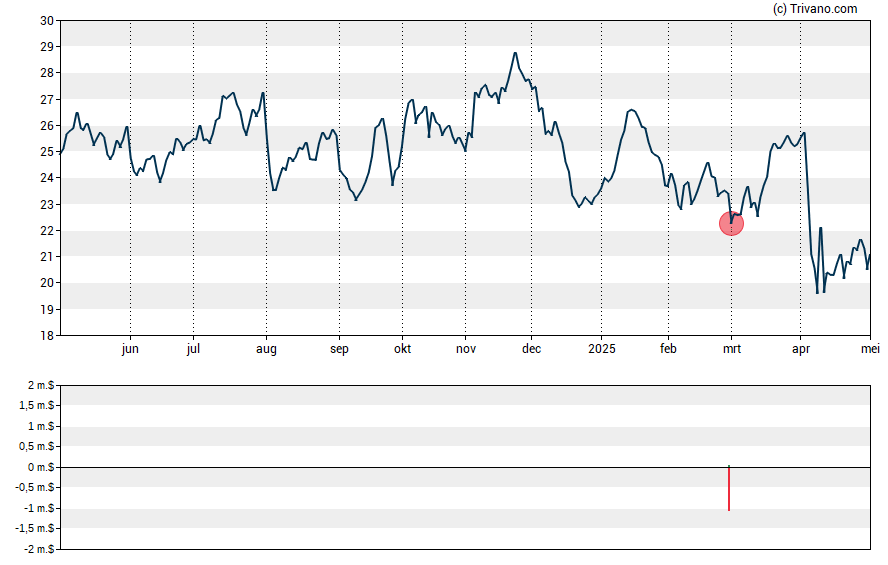Click the '-1 m.$' axis label
This screenshot has height=565, width=888.
click(x=39, y=508)
